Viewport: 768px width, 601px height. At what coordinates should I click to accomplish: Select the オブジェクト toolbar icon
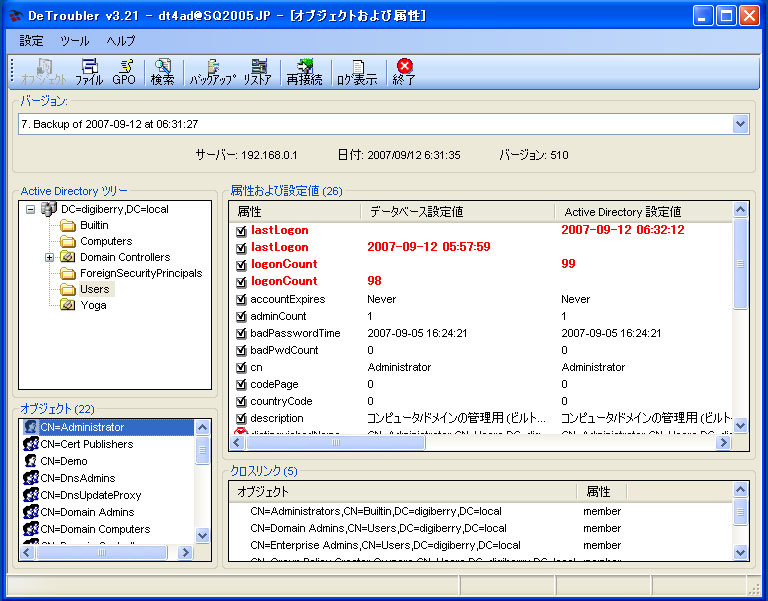44,72
